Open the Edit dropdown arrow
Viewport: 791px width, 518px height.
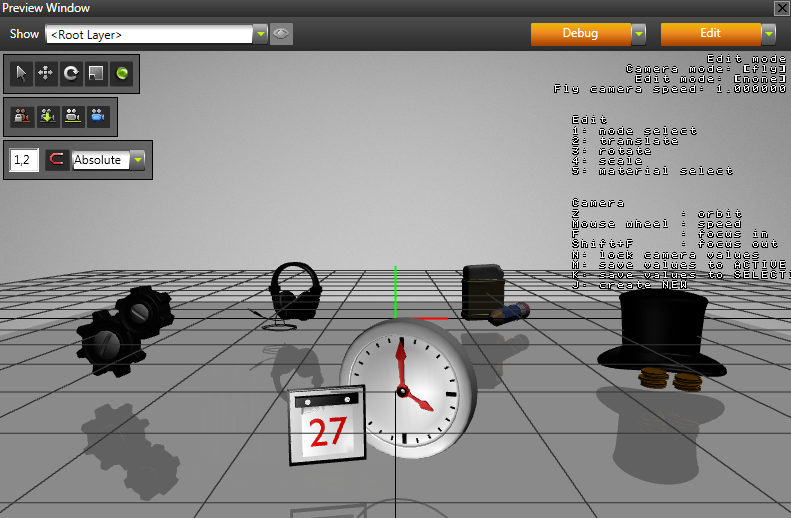tap(768, 34)
